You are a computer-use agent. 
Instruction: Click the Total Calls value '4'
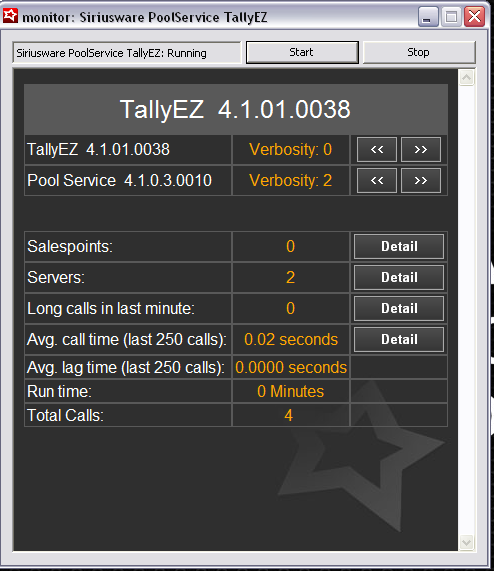pos(289,416)
